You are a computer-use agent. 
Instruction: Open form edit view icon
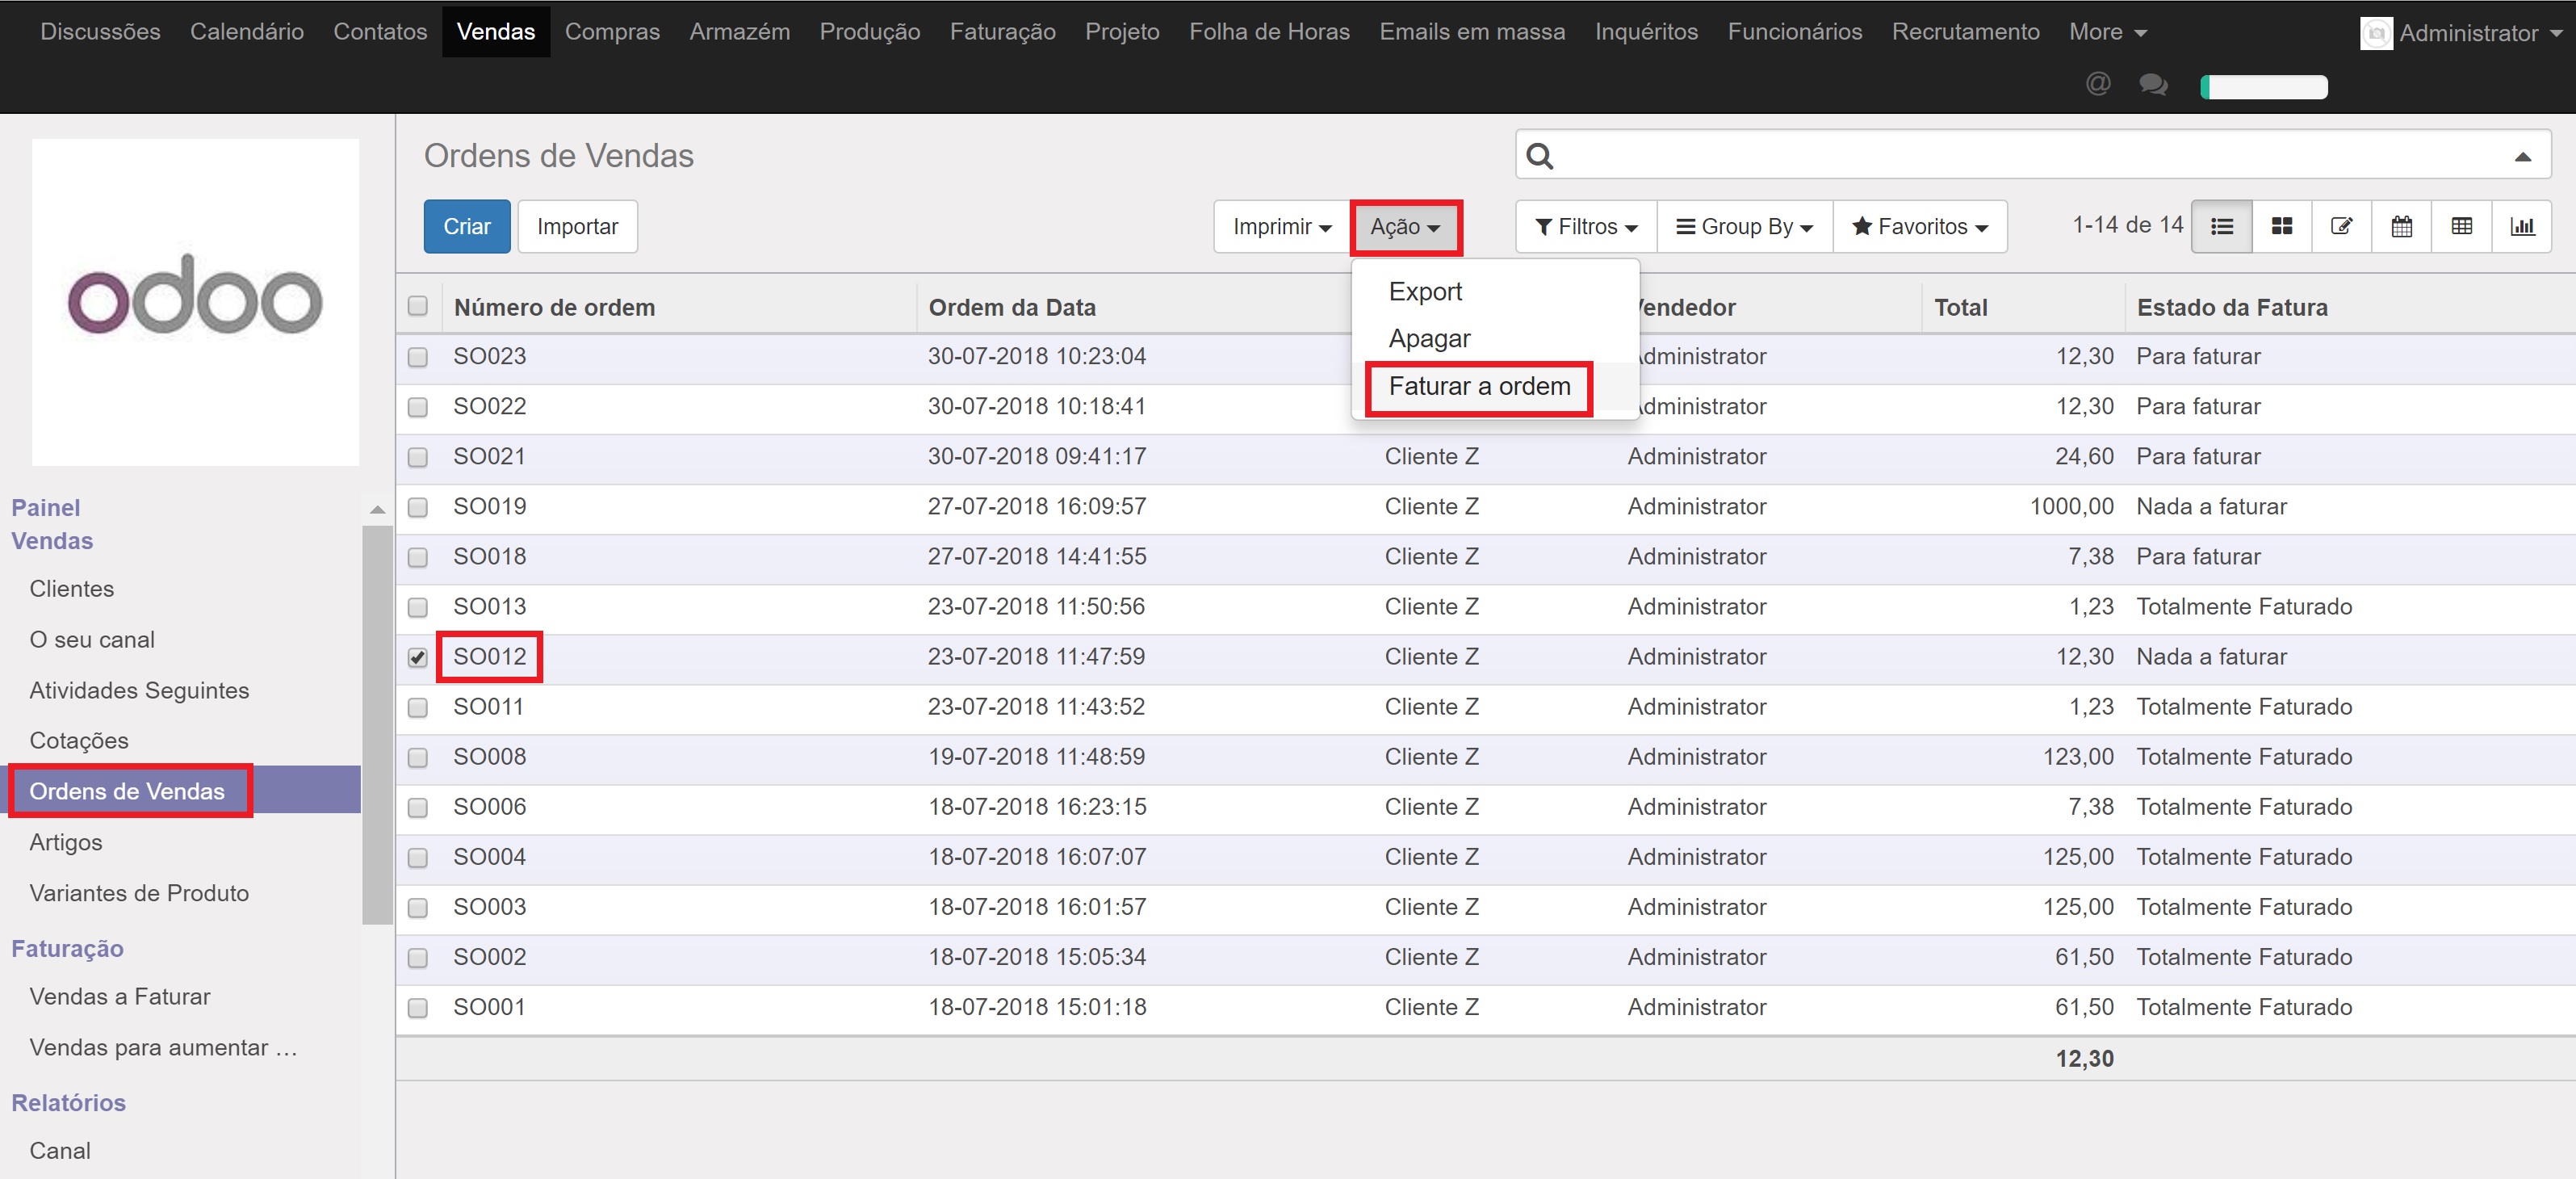click(x=2341, y=227)
